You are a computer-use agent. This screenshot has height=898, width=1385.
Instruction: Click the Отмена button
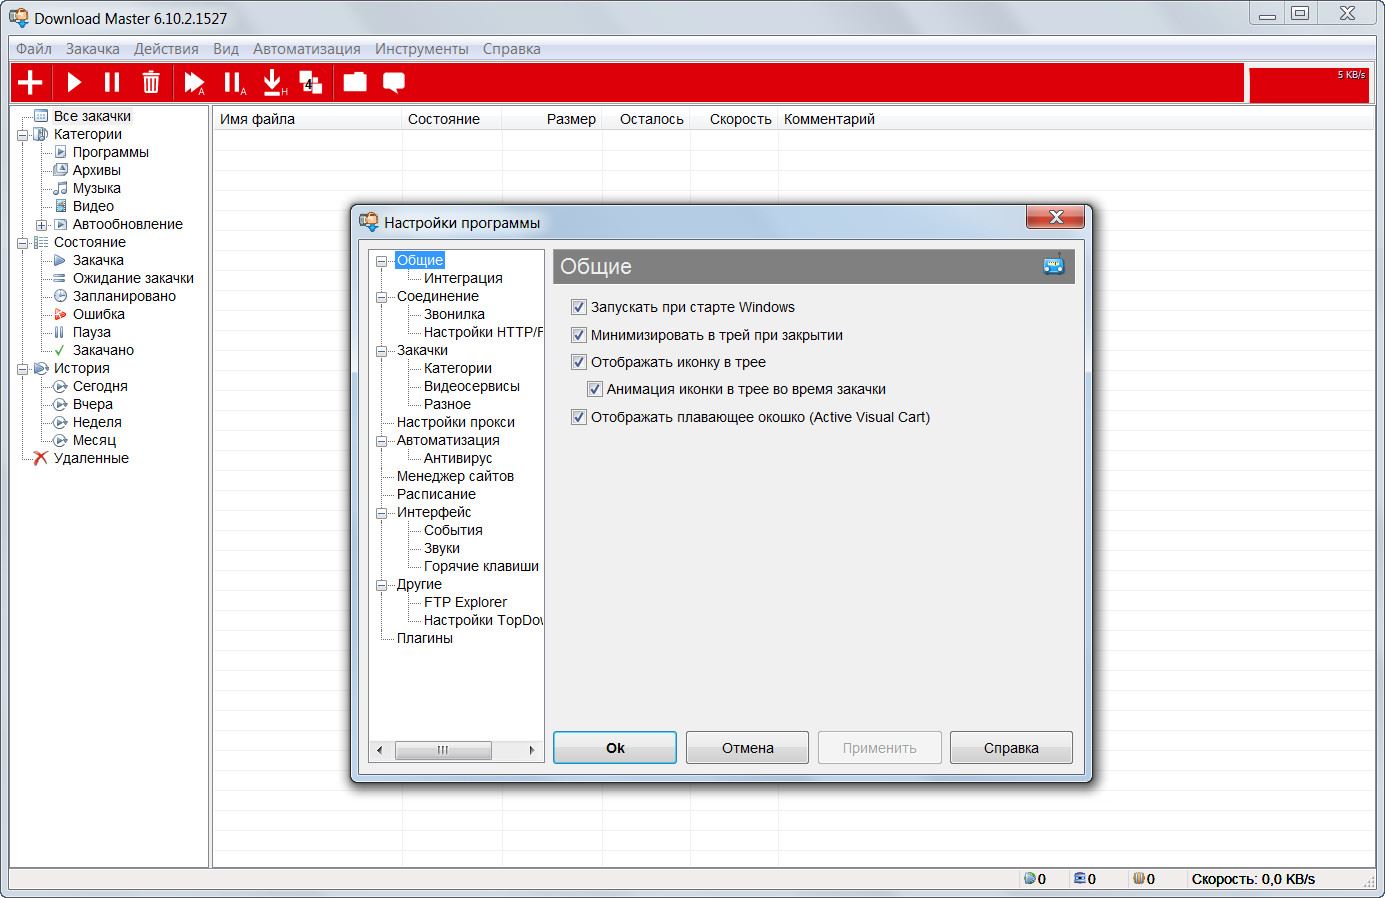point(748,748)
